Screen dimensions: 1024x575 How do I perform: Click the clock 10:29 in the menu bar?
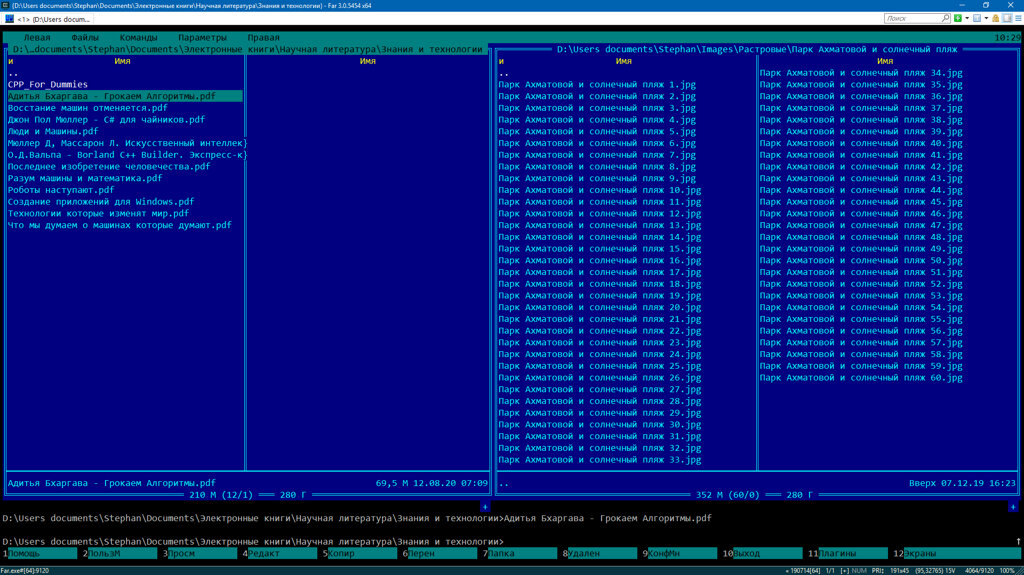[x=1007, y=37]
